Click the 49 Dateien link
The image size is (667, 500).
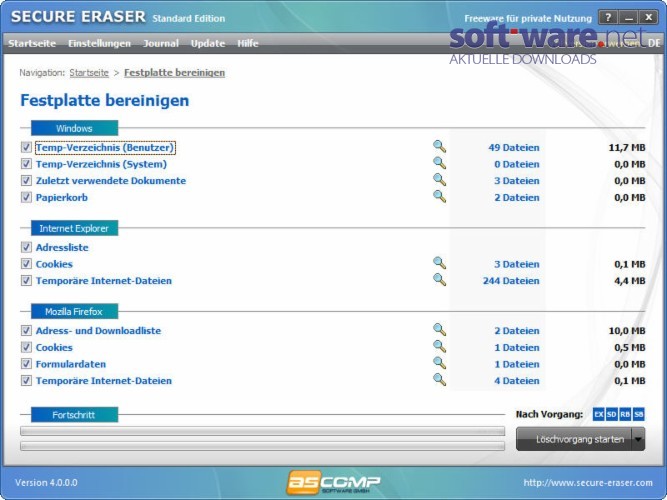tap(514, 148)
